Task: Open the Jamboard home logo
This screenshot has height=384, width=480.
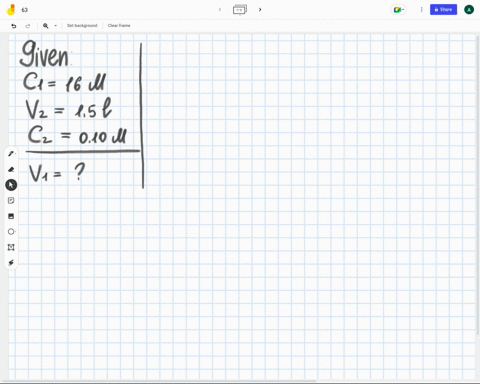Action: pos(11,10)
